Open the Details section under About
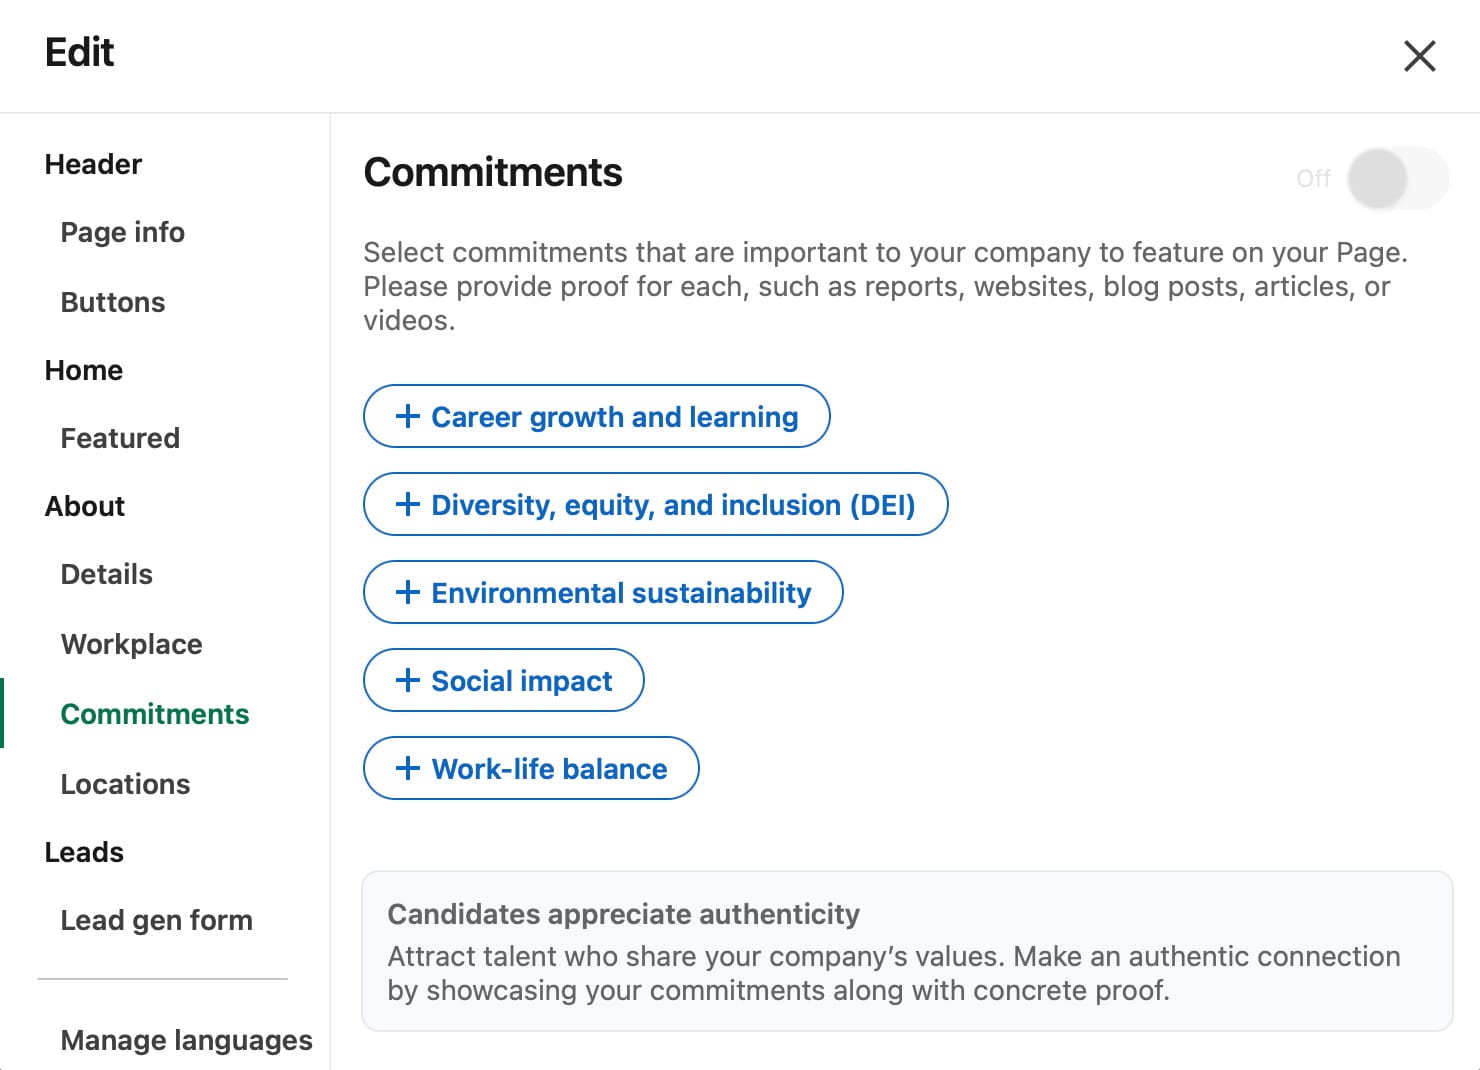The image size is (1480, 1070). coord(107,574)
